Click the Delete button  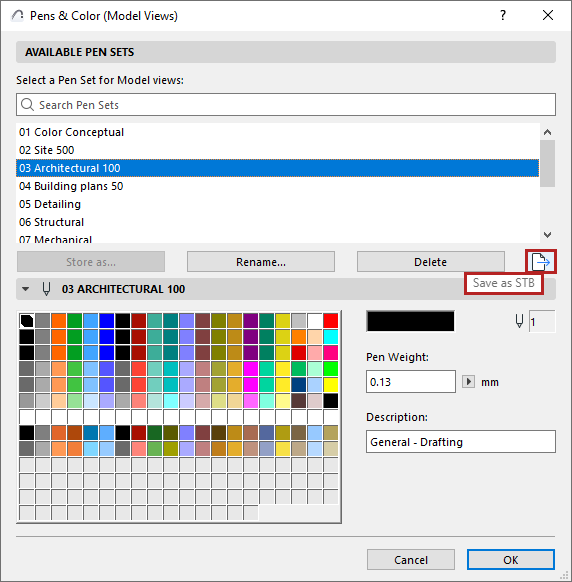431,262
